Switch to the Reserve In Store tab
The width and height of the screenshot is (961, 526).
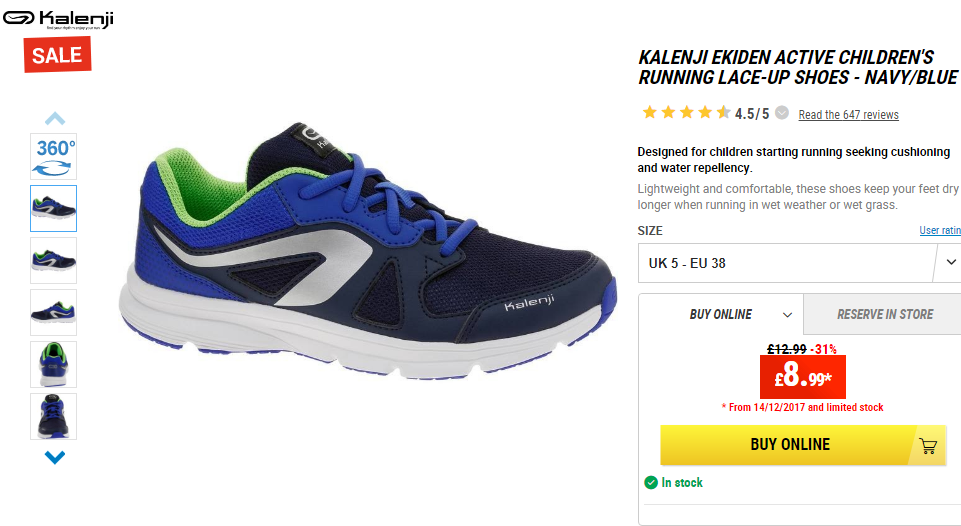coord(883,314)
